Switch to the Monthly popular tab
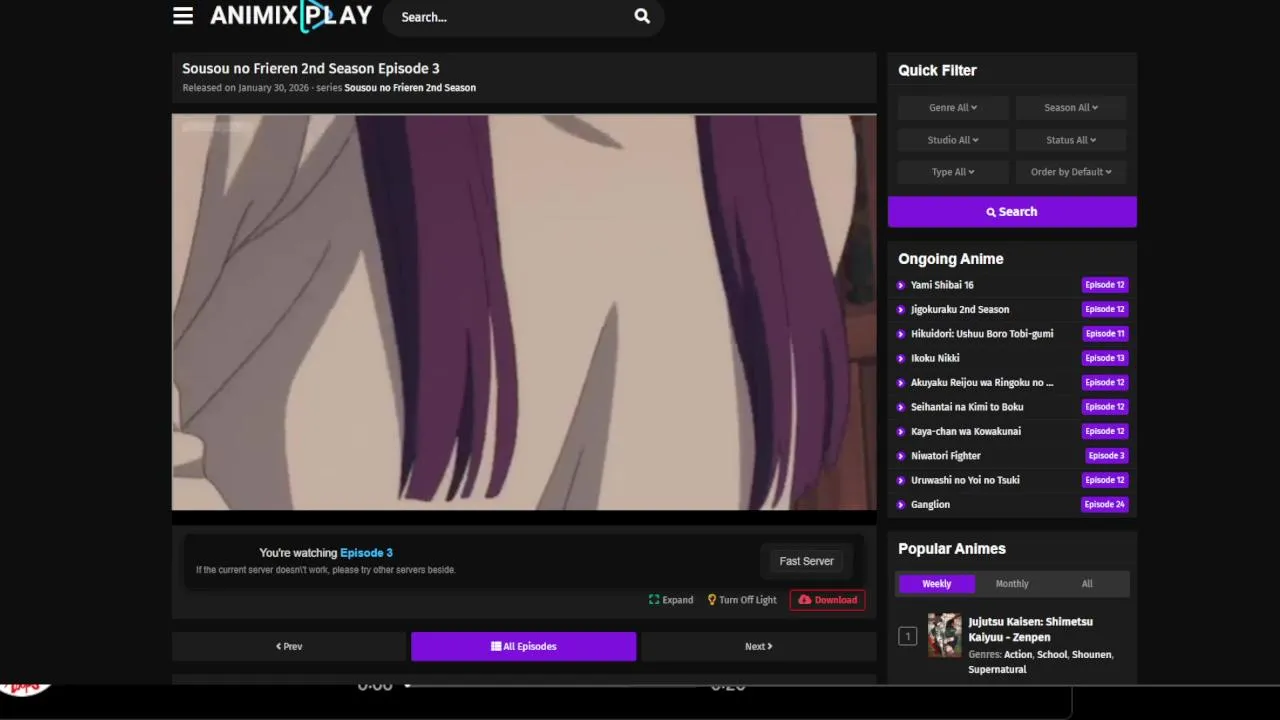Image resolution: width=1280 pixels, height=720 pixels. 1012,584
